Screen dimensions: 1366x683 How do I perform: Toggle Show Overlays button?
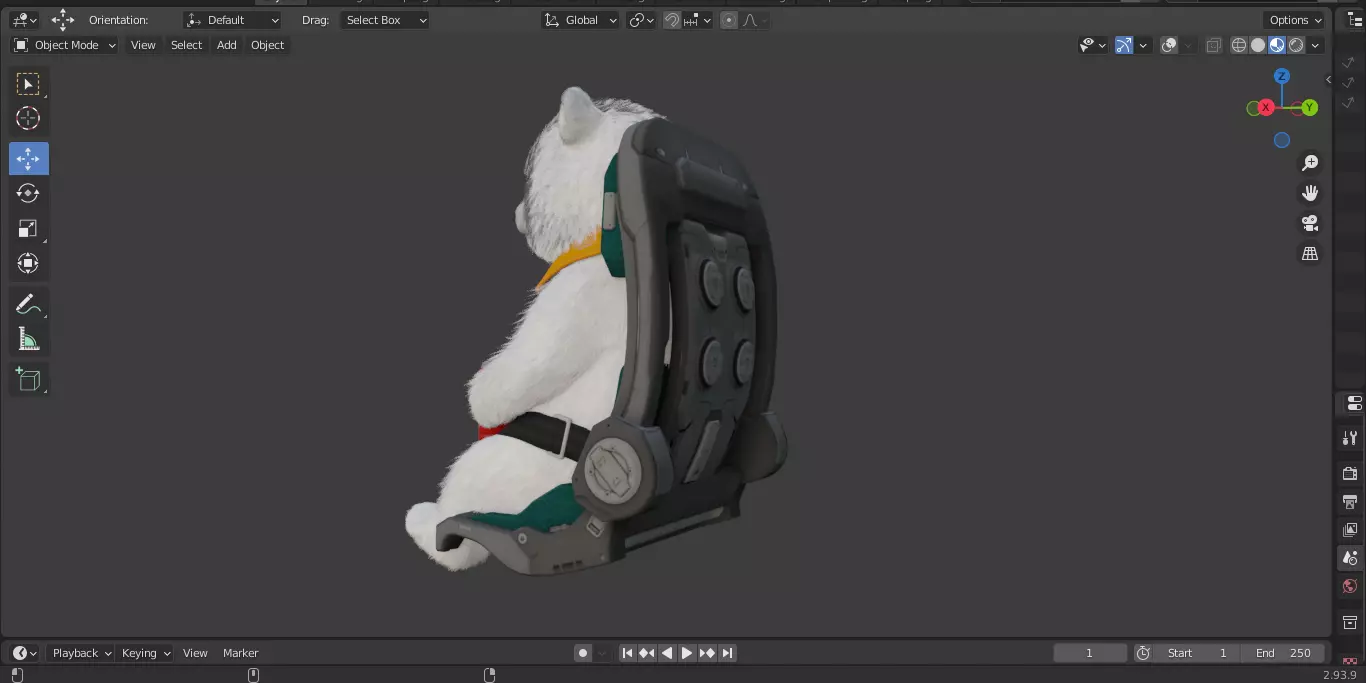tap(1169, 45)
